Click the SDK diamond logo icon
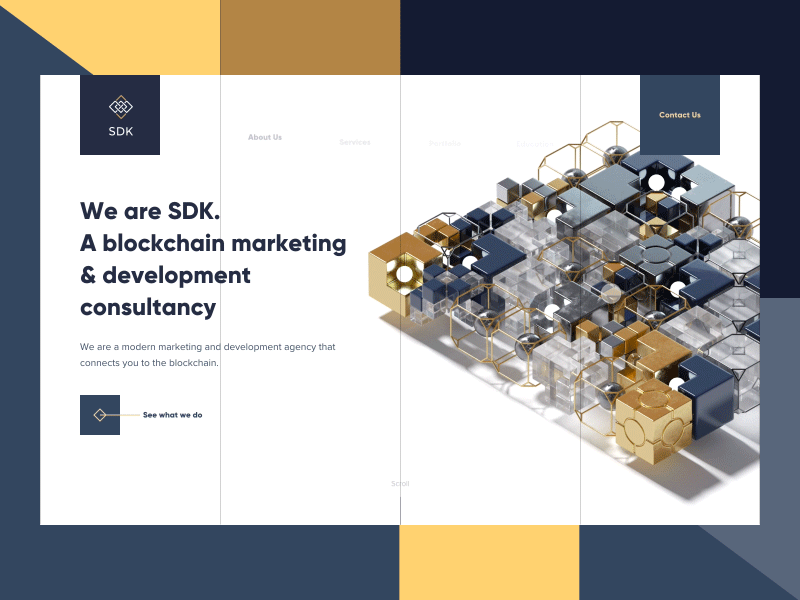This screenshot has width=800, height=600. [119, 105]
